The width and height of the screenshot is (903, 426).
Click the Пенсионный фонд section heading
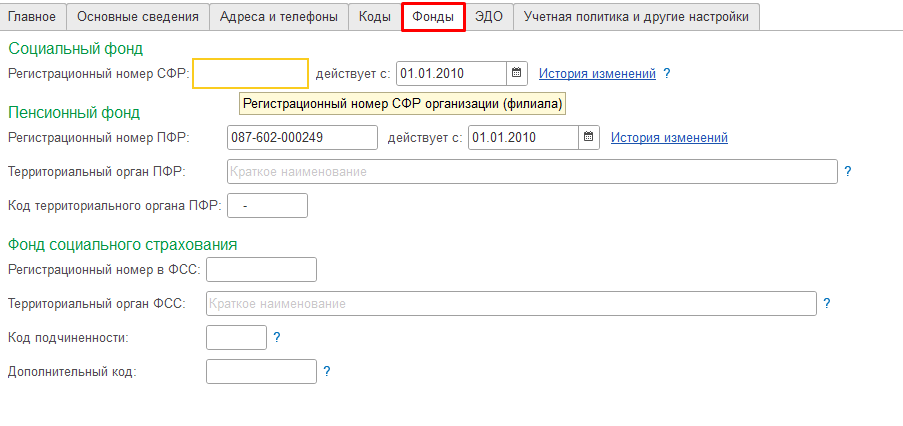74,112
